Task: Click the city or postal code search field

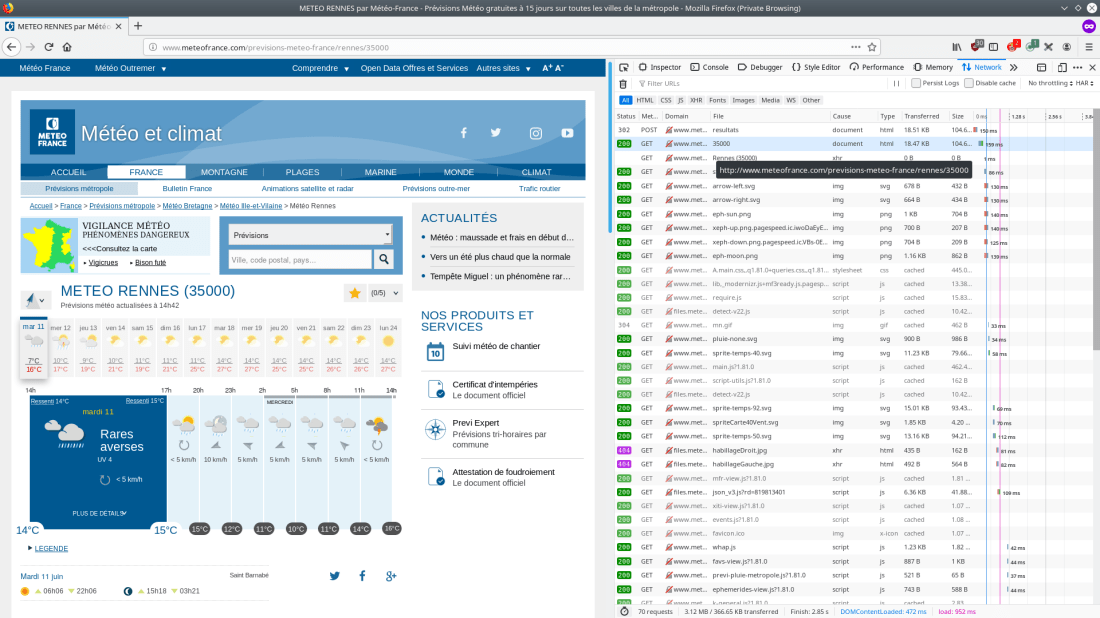Action: click(298, 260)
